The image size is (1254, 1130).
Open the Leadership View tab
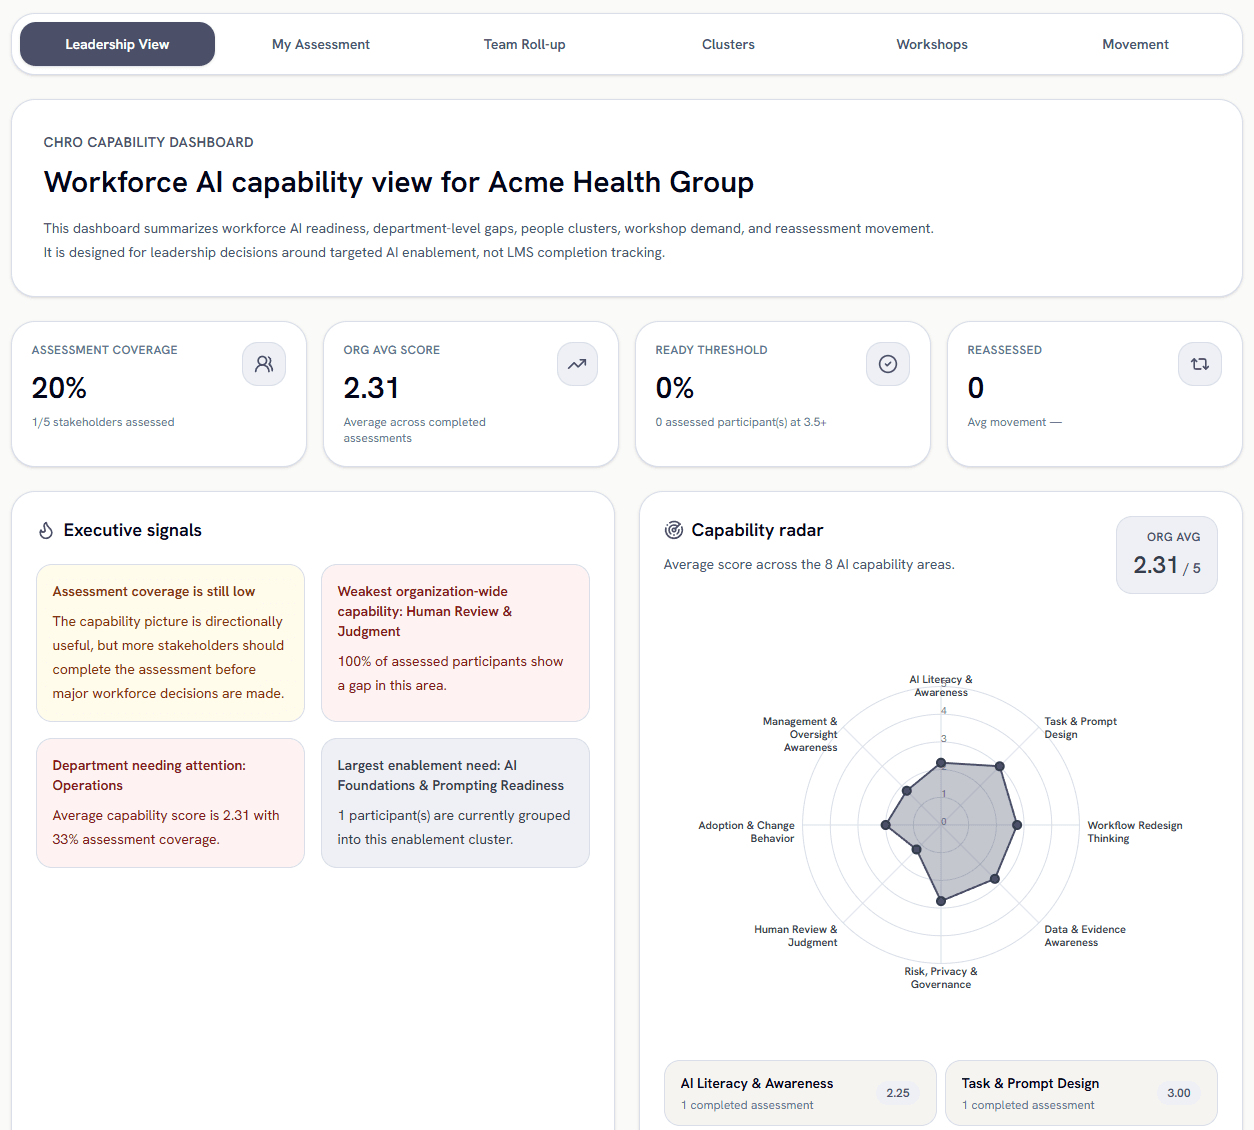coord(117,44)
